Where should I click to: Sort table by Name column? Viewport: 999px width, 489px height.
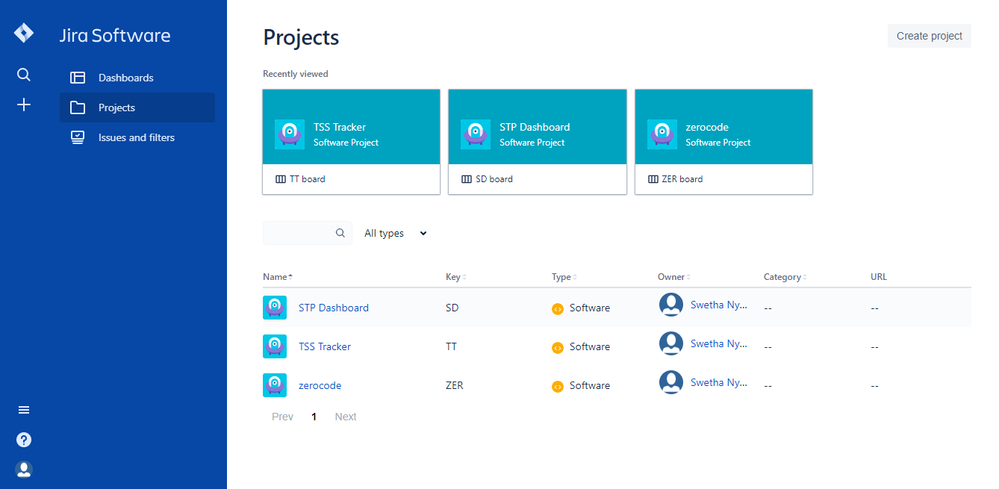tap(278, 277)
